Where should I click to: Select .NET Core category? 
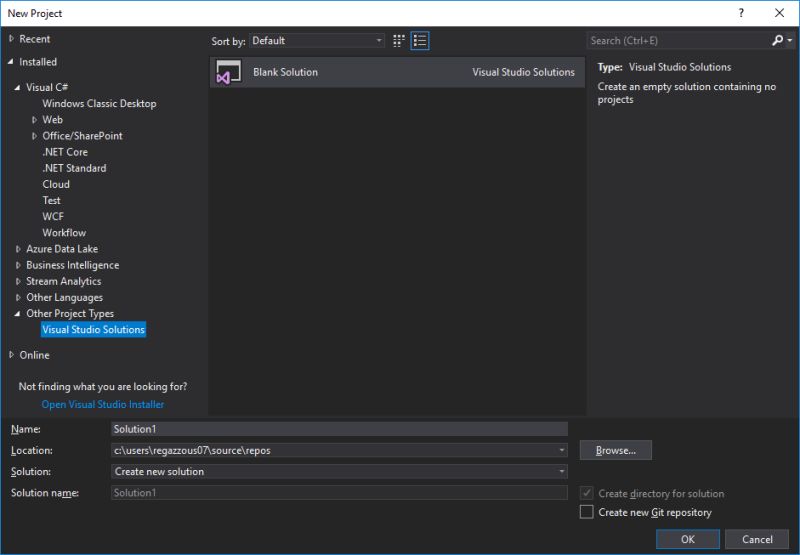point(65,152)
